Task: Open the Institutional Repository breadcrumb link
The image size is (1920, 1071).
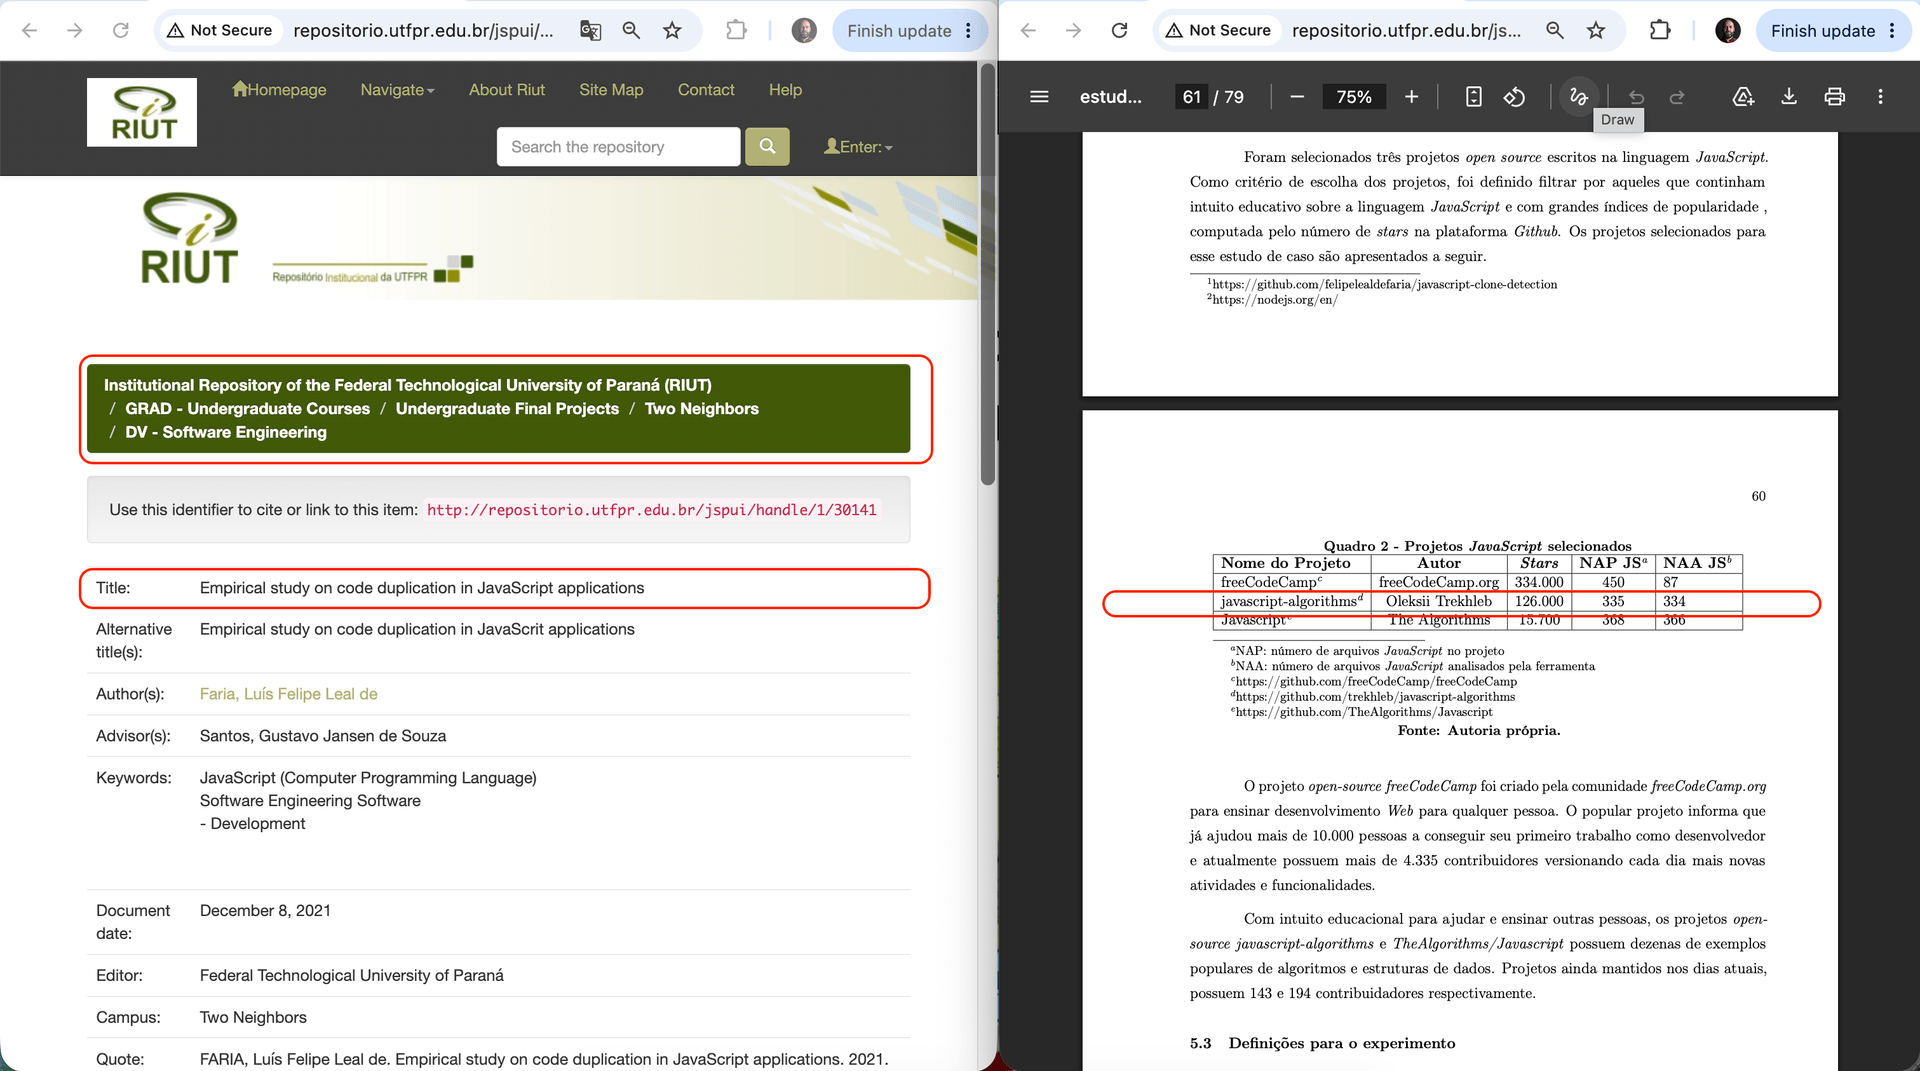Action: 408,385
